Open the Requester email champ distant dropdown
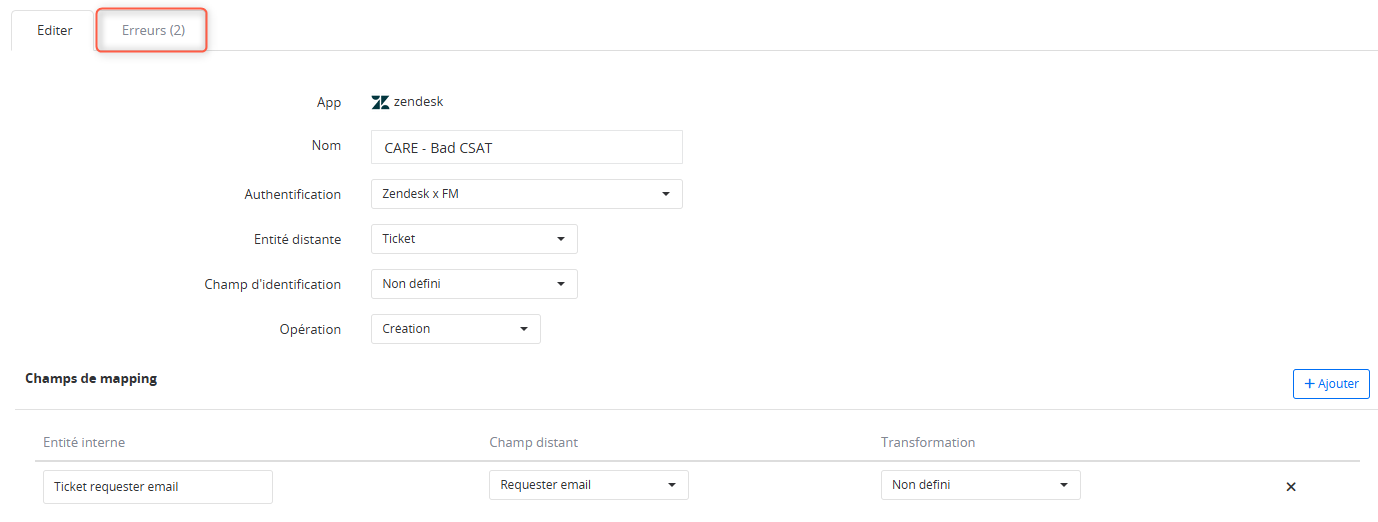Viewport: 1378px width, 522px height. (588, 485)
